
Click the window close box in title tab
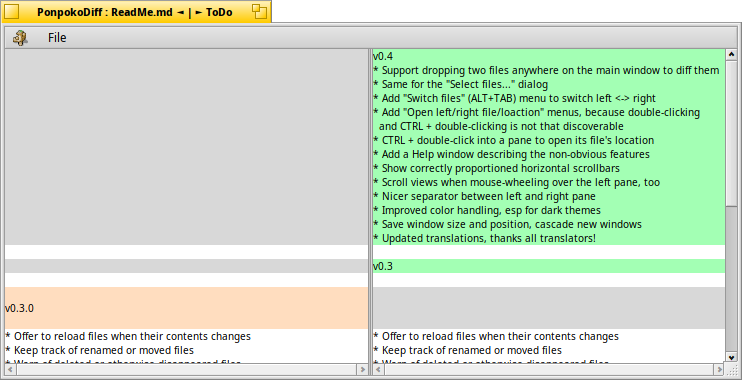pyautogui.click(x=11, y=11)
